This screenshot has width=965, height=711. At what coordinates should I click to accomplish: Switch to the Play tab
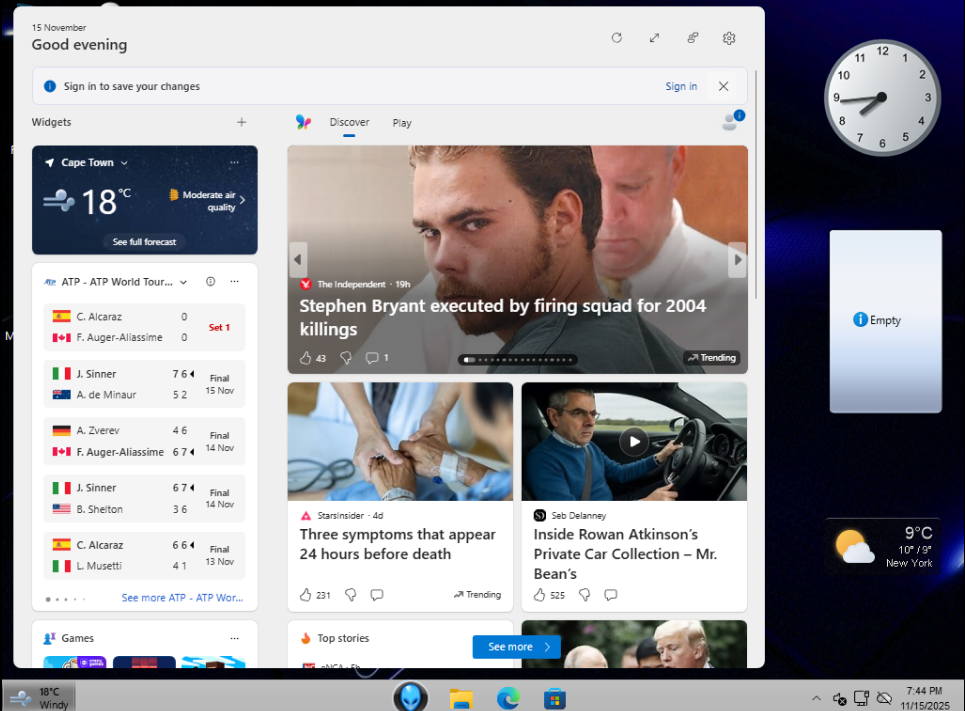pyautogui.click(x=402, y=123)
